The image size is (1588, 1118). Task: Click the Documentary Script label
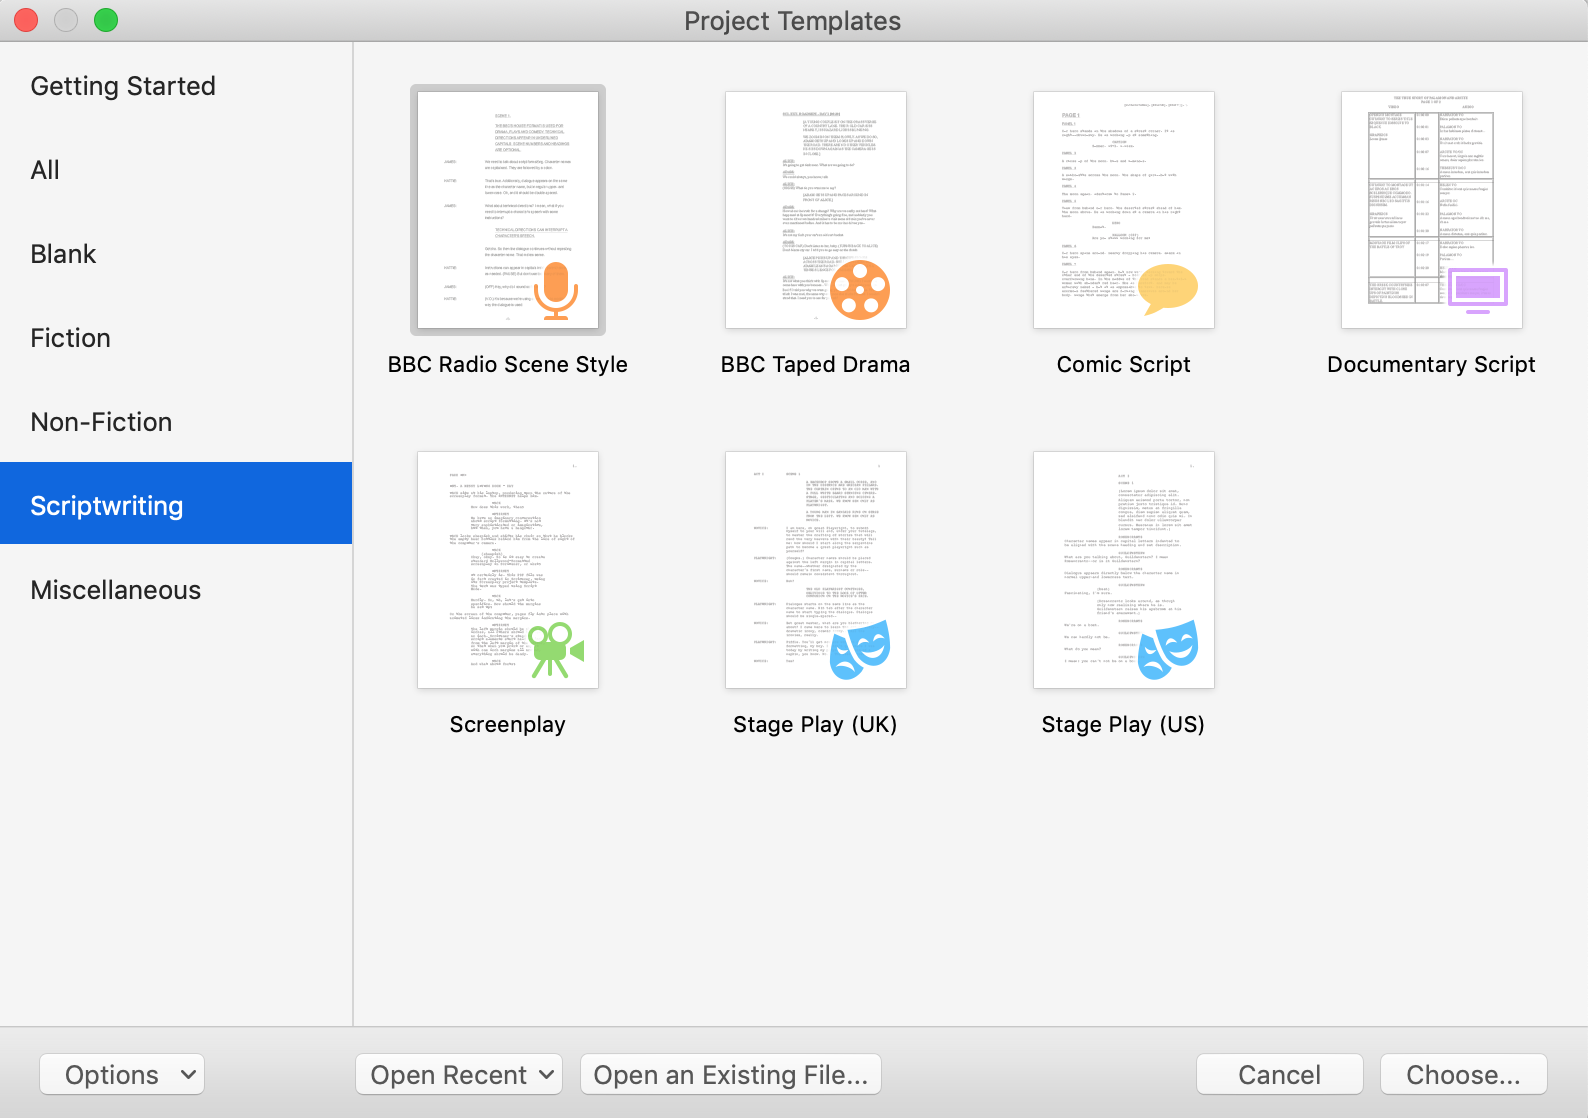(1432, 365)
